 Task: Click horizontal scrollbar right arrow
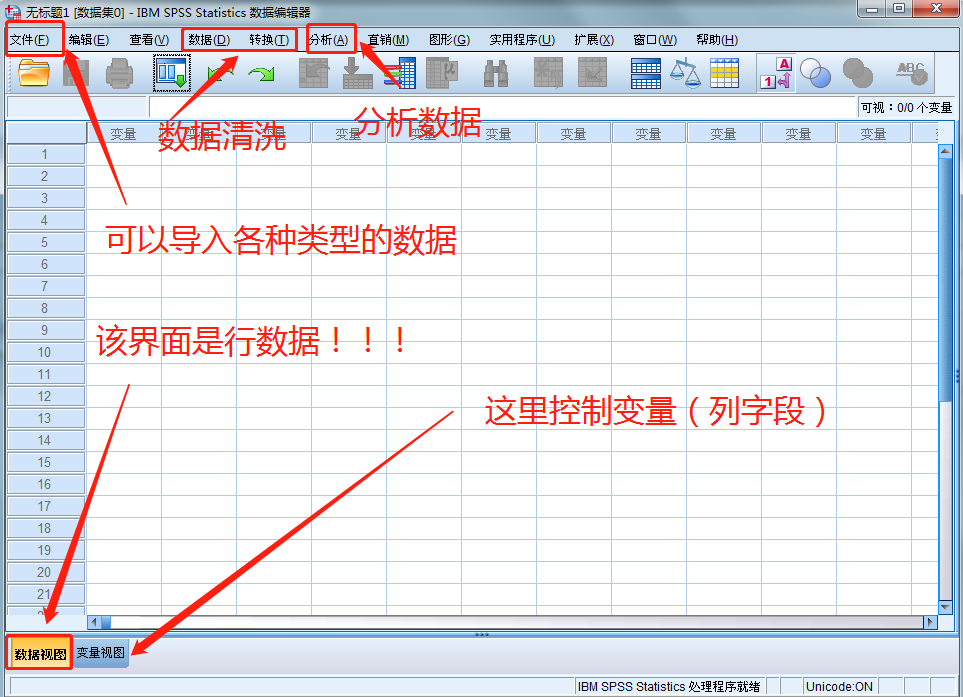(x=930, y=622)
